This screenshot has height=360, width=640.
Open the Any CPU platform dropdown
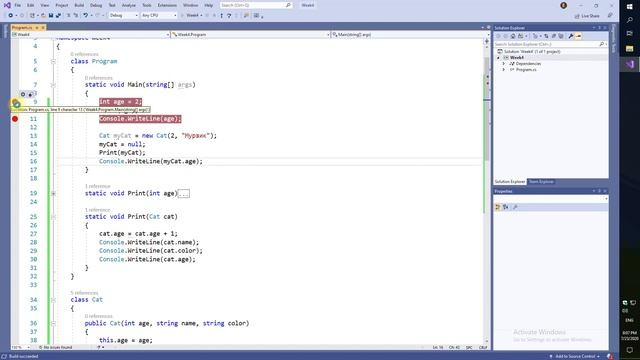(159, 16)
